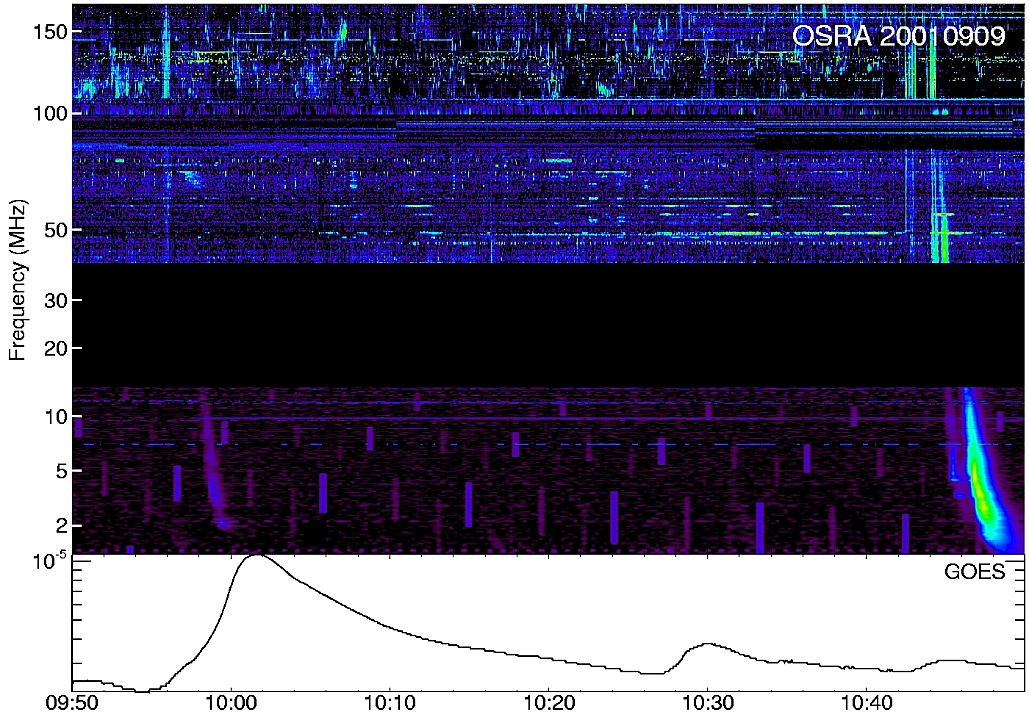Click the 'GOES' panel label

point(975,572)
